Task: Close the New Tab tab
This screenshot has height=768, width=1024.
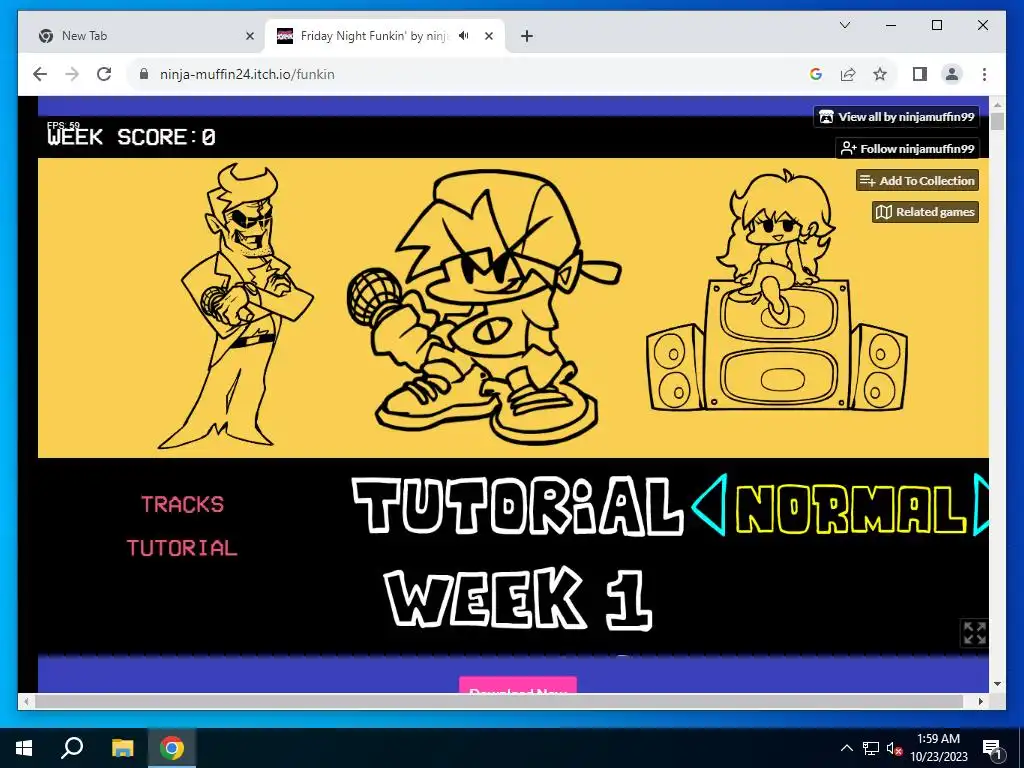Action: point(249,36)
